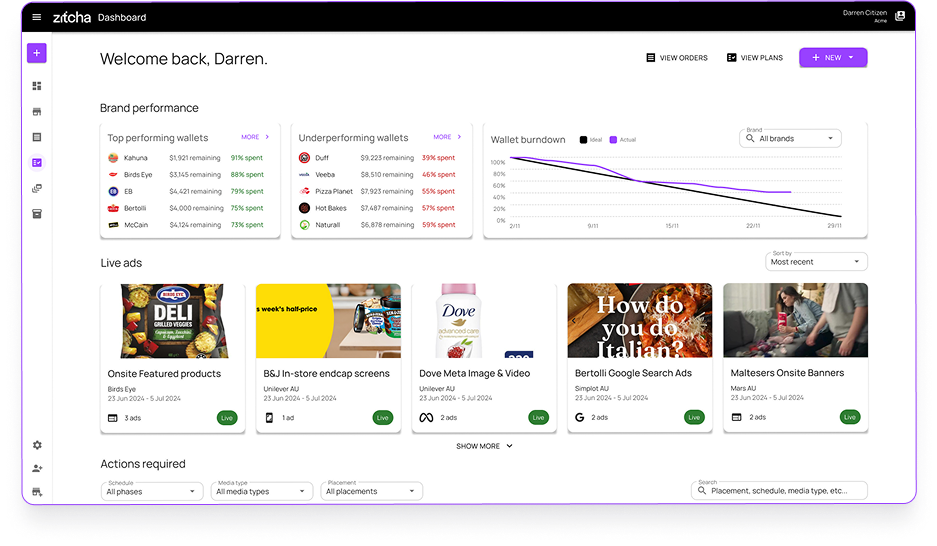Click Live badge on Onsite Featured products

click(227, 418)
